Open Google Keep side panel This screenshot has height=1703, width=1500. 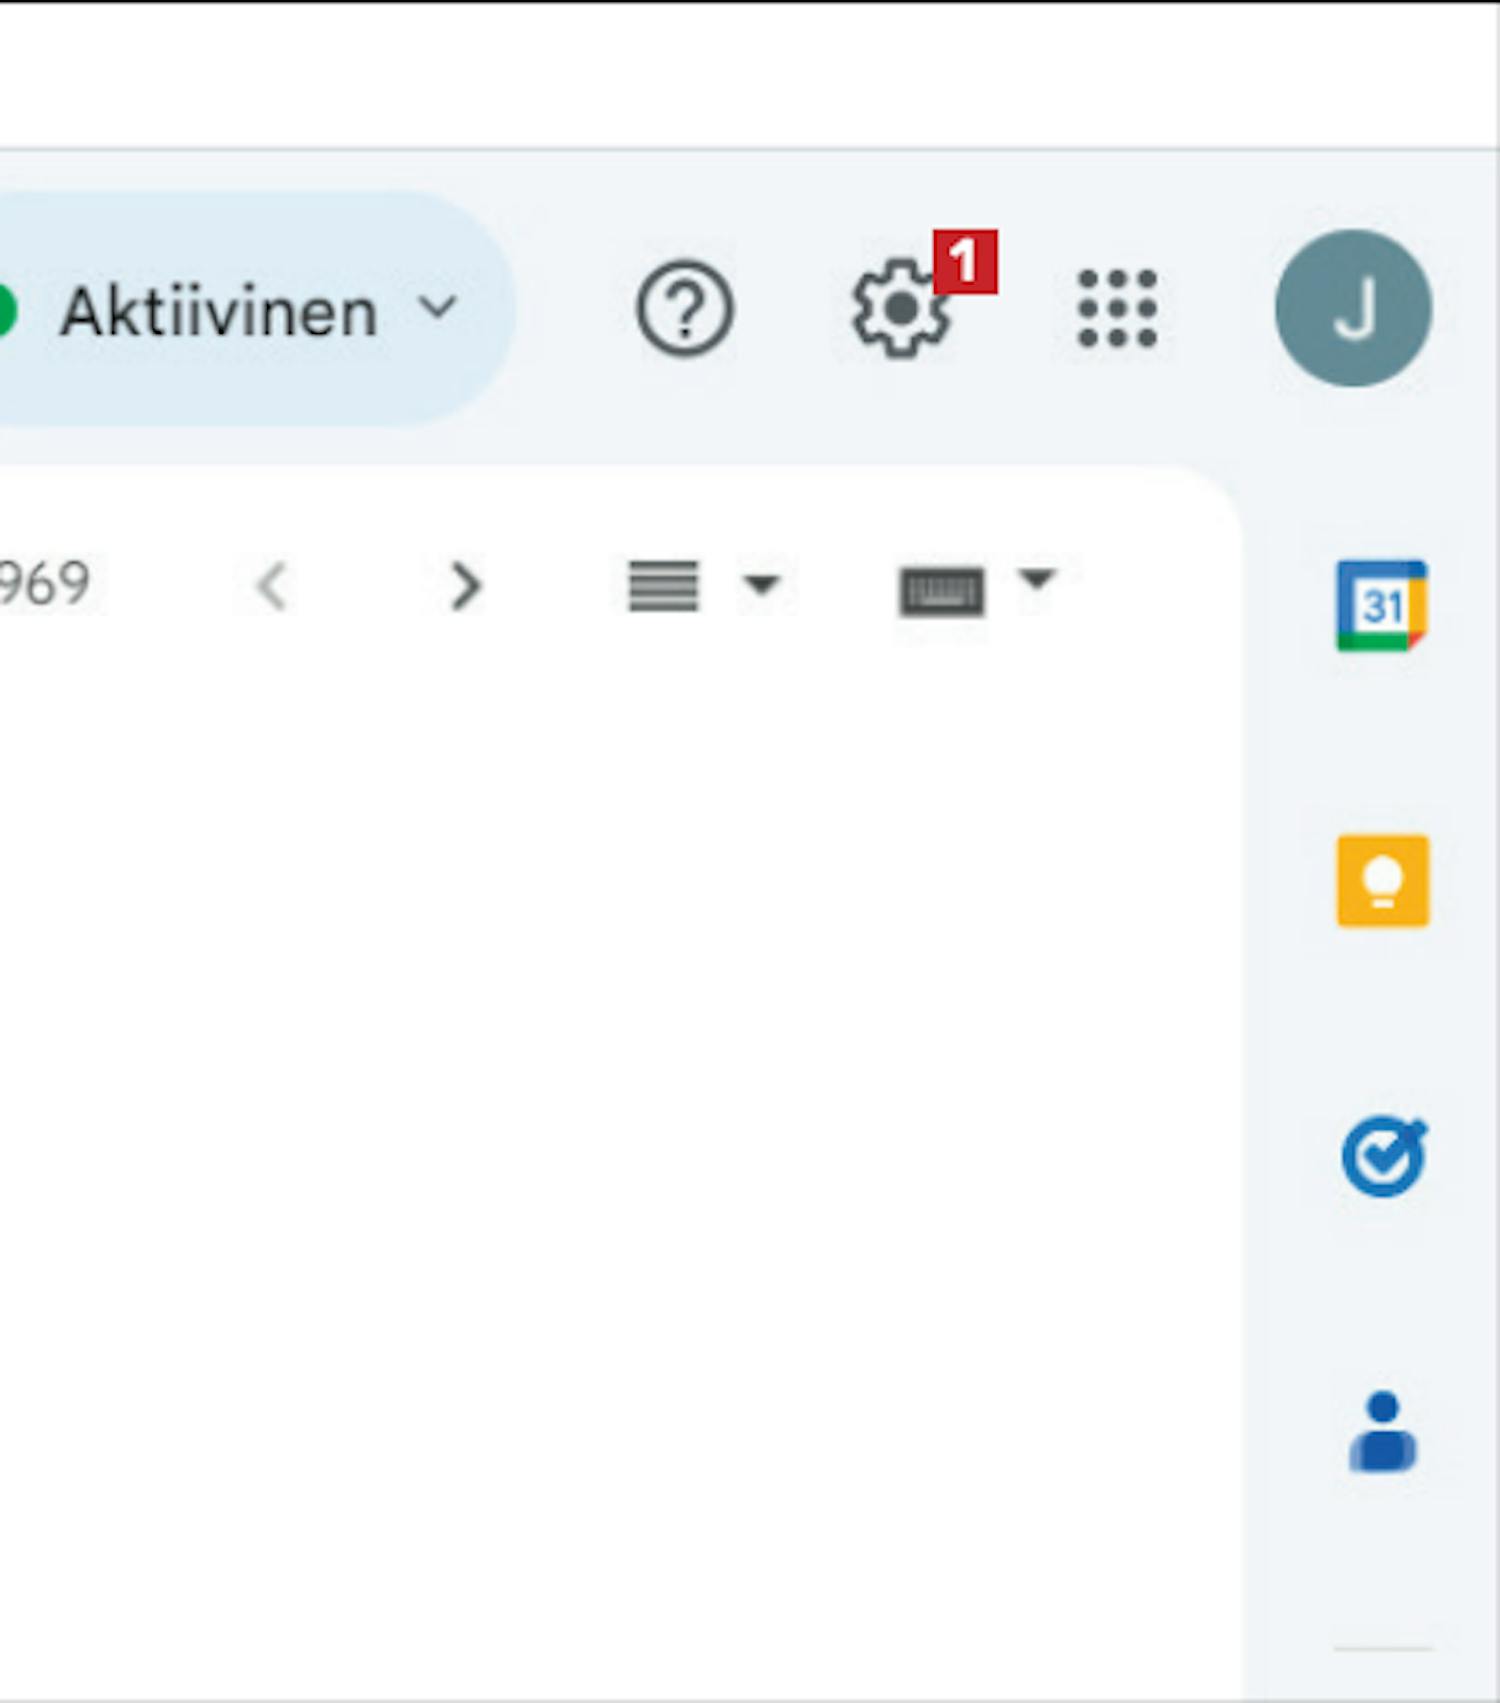pos(1383,881)
